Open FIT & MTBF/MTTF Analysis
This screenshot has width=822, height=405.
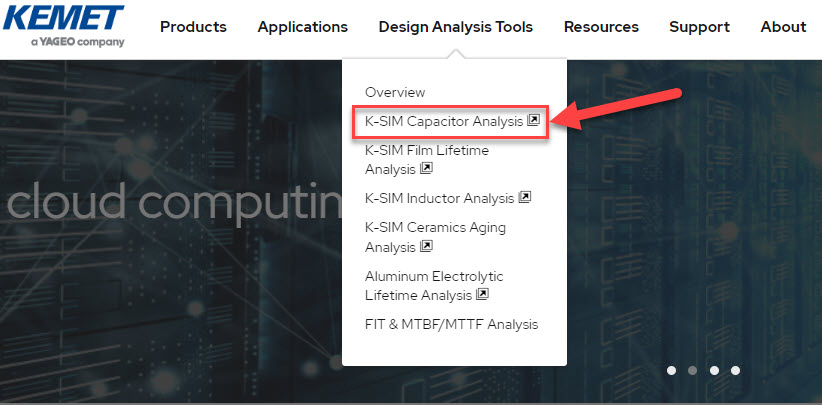click(x=451, y=324)
